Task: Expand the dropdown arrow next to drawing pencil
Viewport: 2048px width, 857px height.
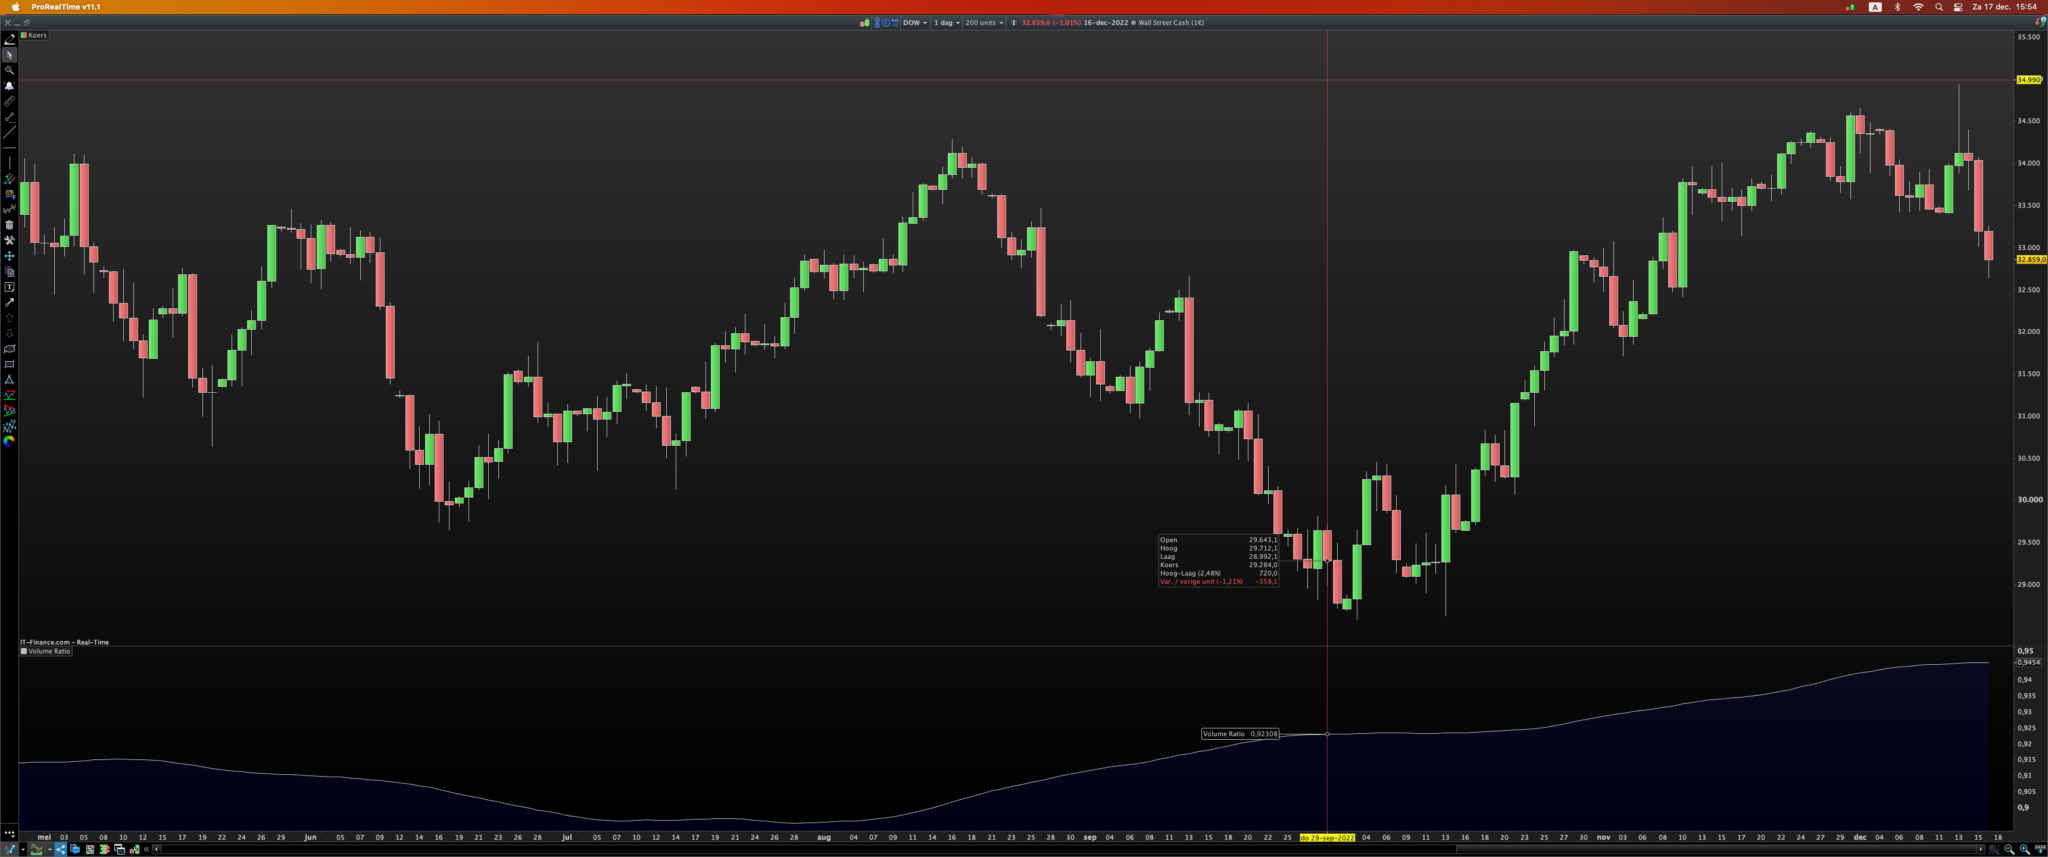Action: (x=21, y=849)
